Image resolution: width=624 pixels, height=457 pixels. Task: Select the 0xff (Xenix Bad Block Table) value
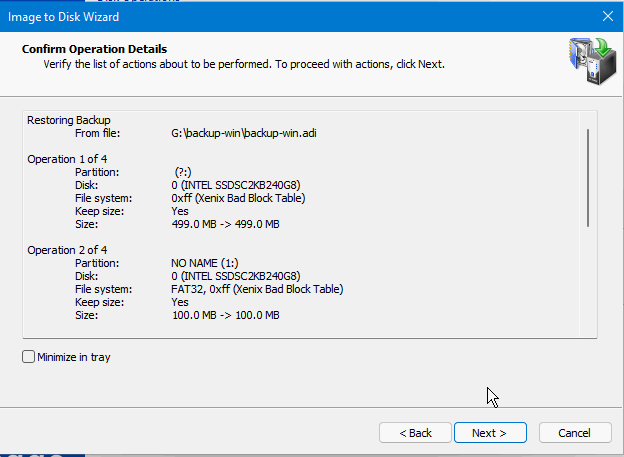(x=238, y=198)
